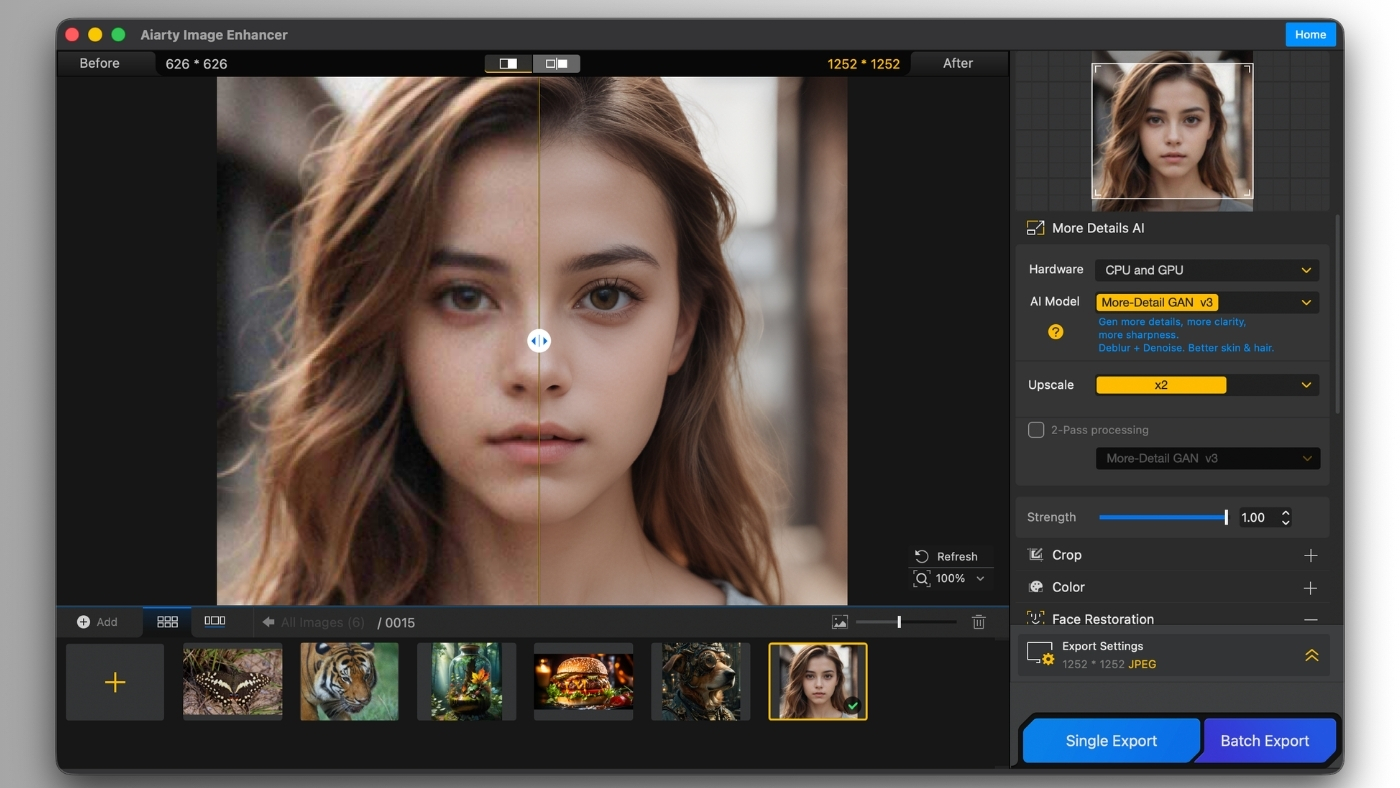Click the yellow question mark help icon
The width and height of the screenshot is (1400, 788).
[x=1055, y=332]
